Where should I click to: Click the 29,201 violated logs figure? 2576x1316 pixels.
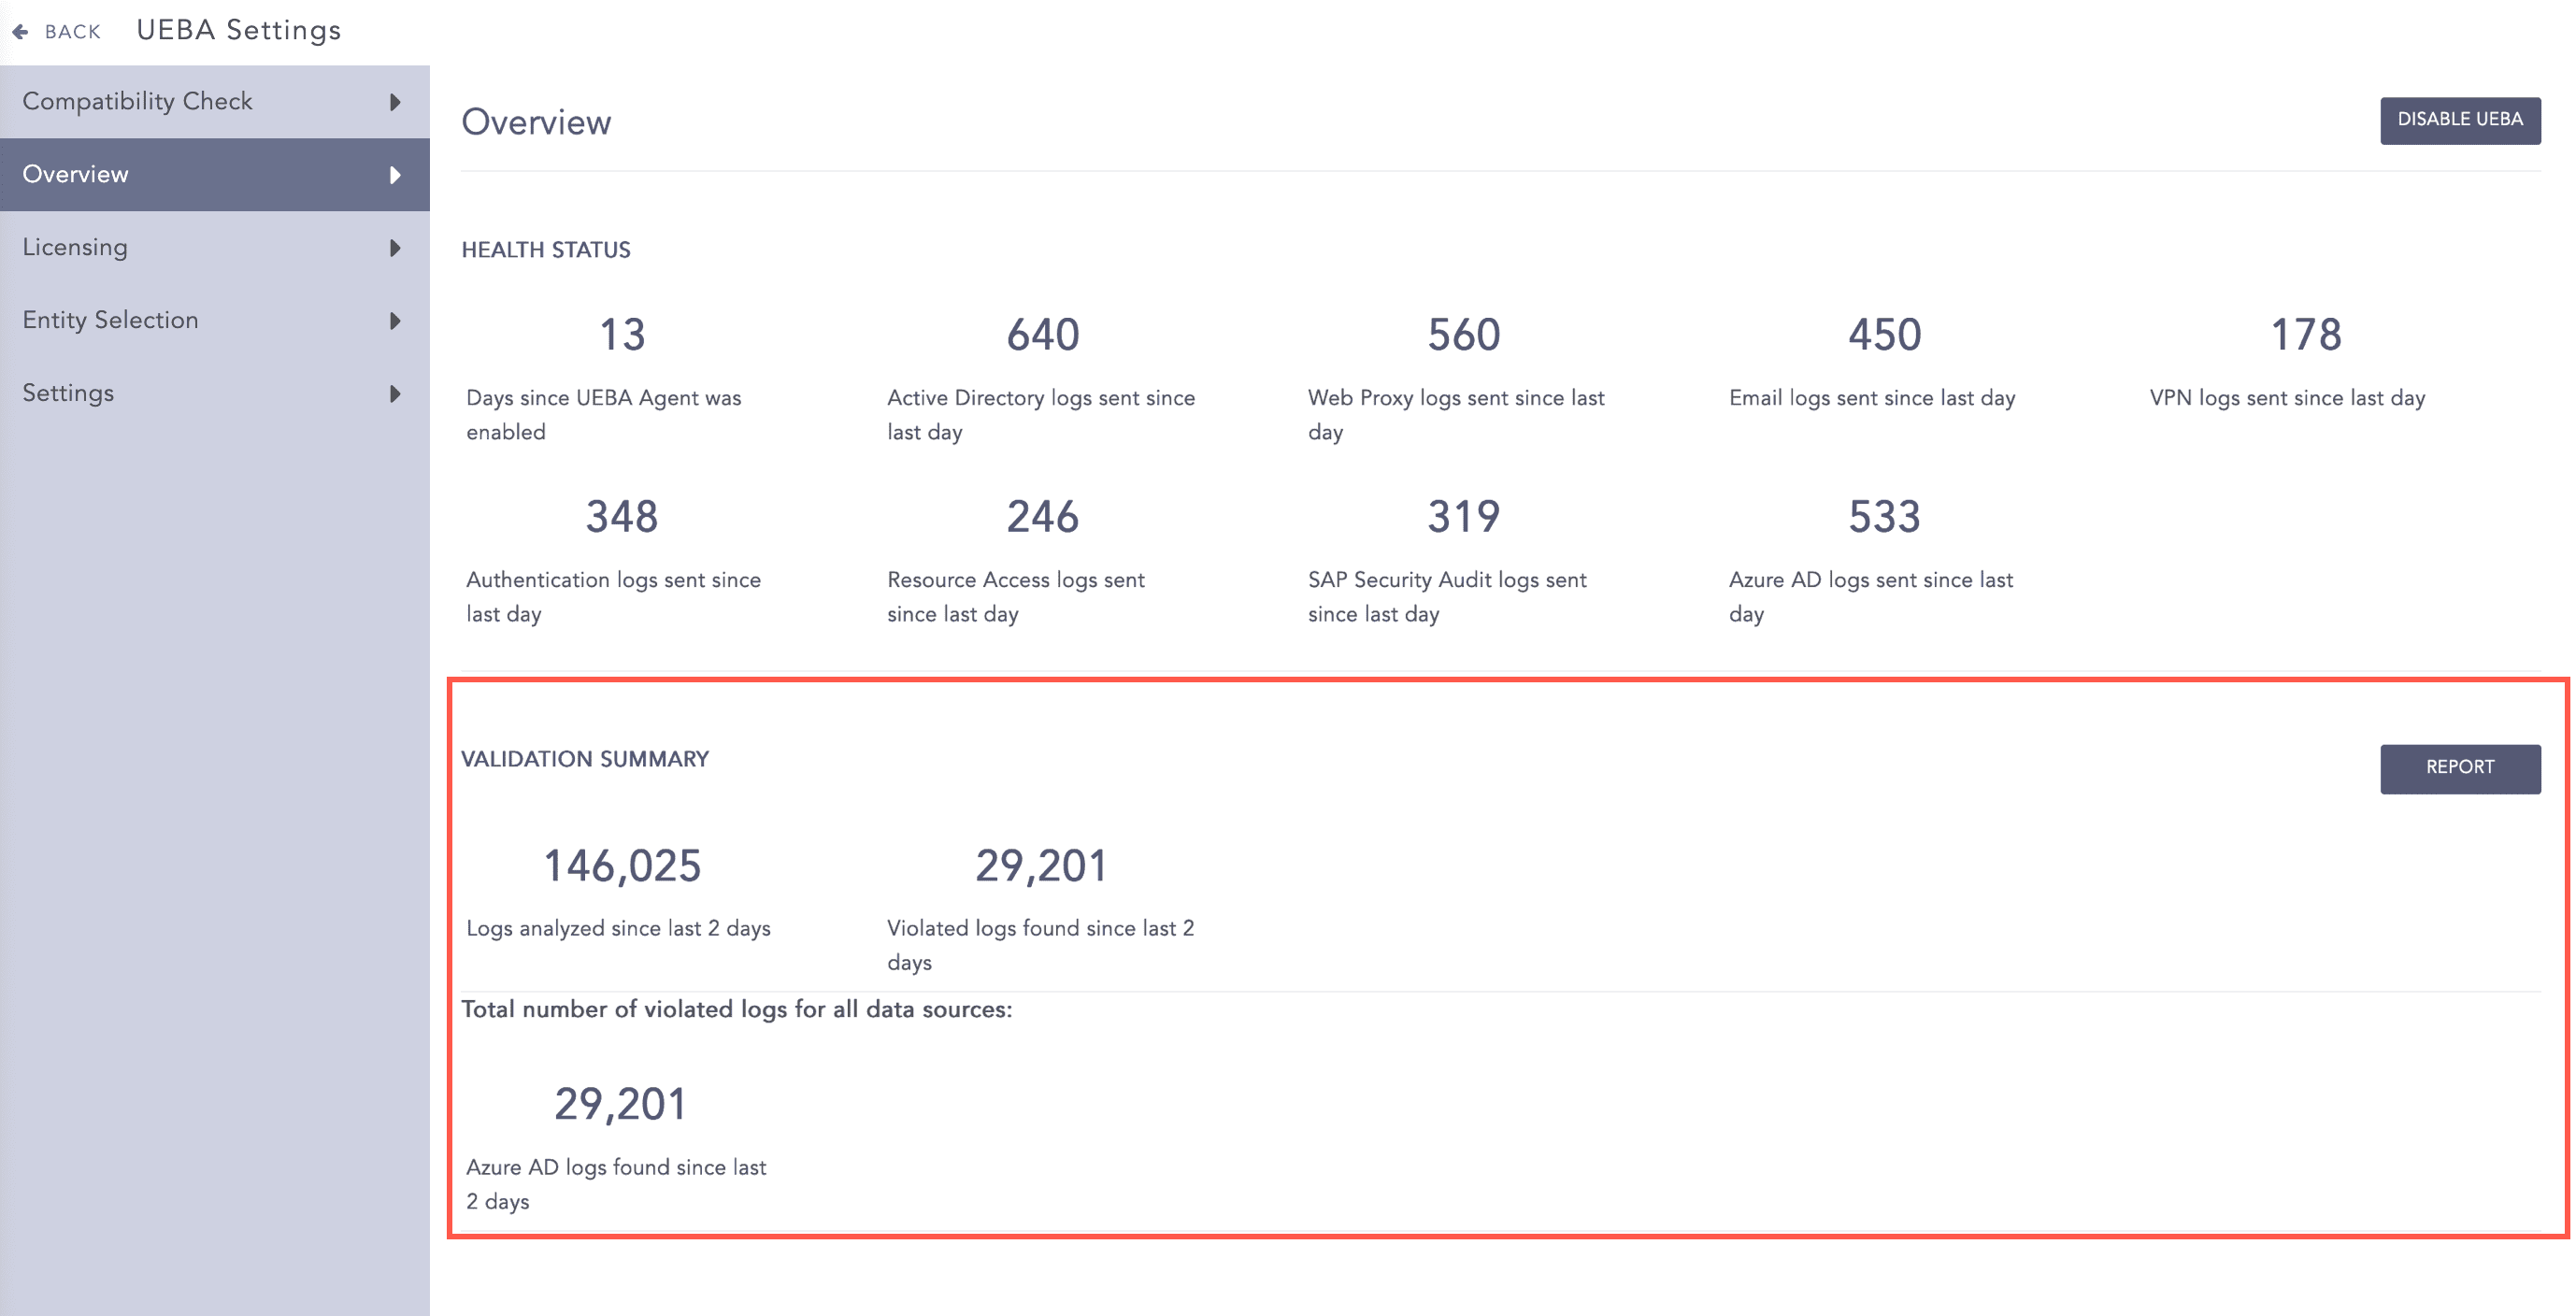(x=1041, y=866)
